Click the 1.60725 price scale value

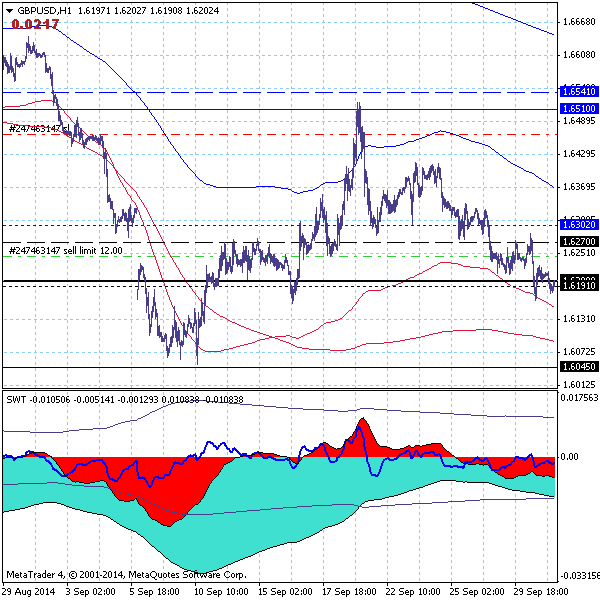579,352
